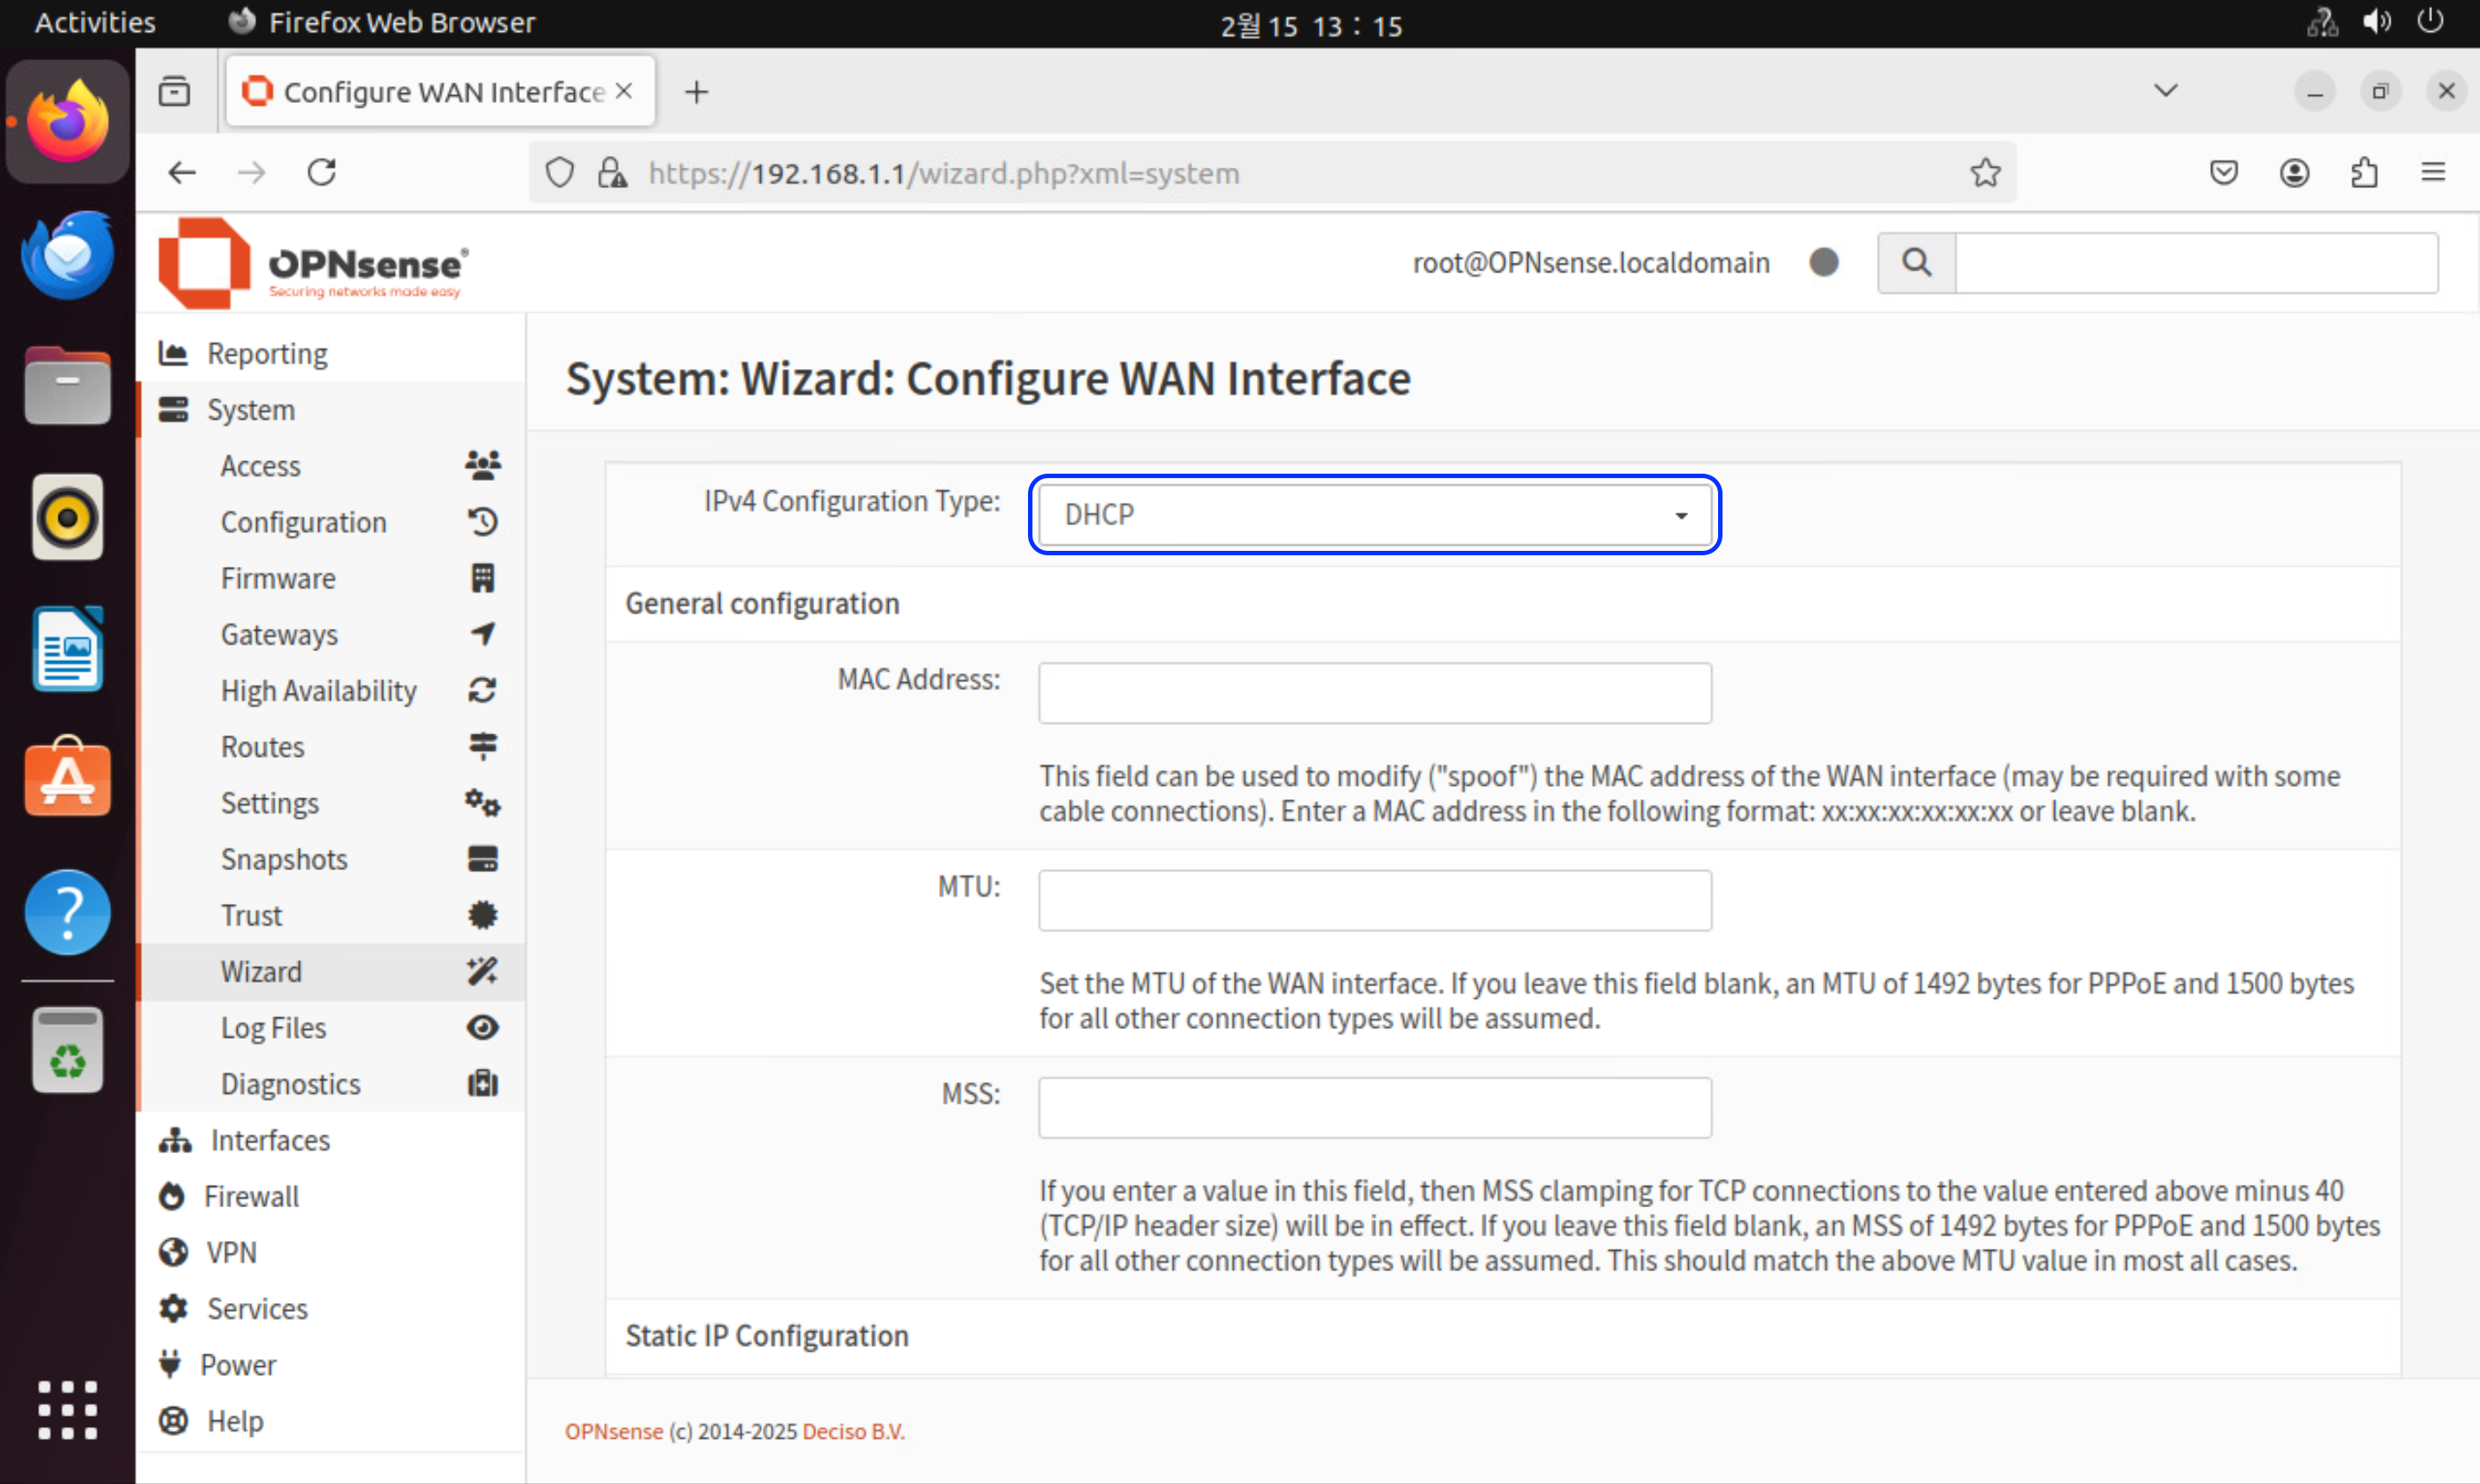Expand the Interfaces menu section
The height and width of the screenshot is (1484, 2480).
coord(270,1140)
